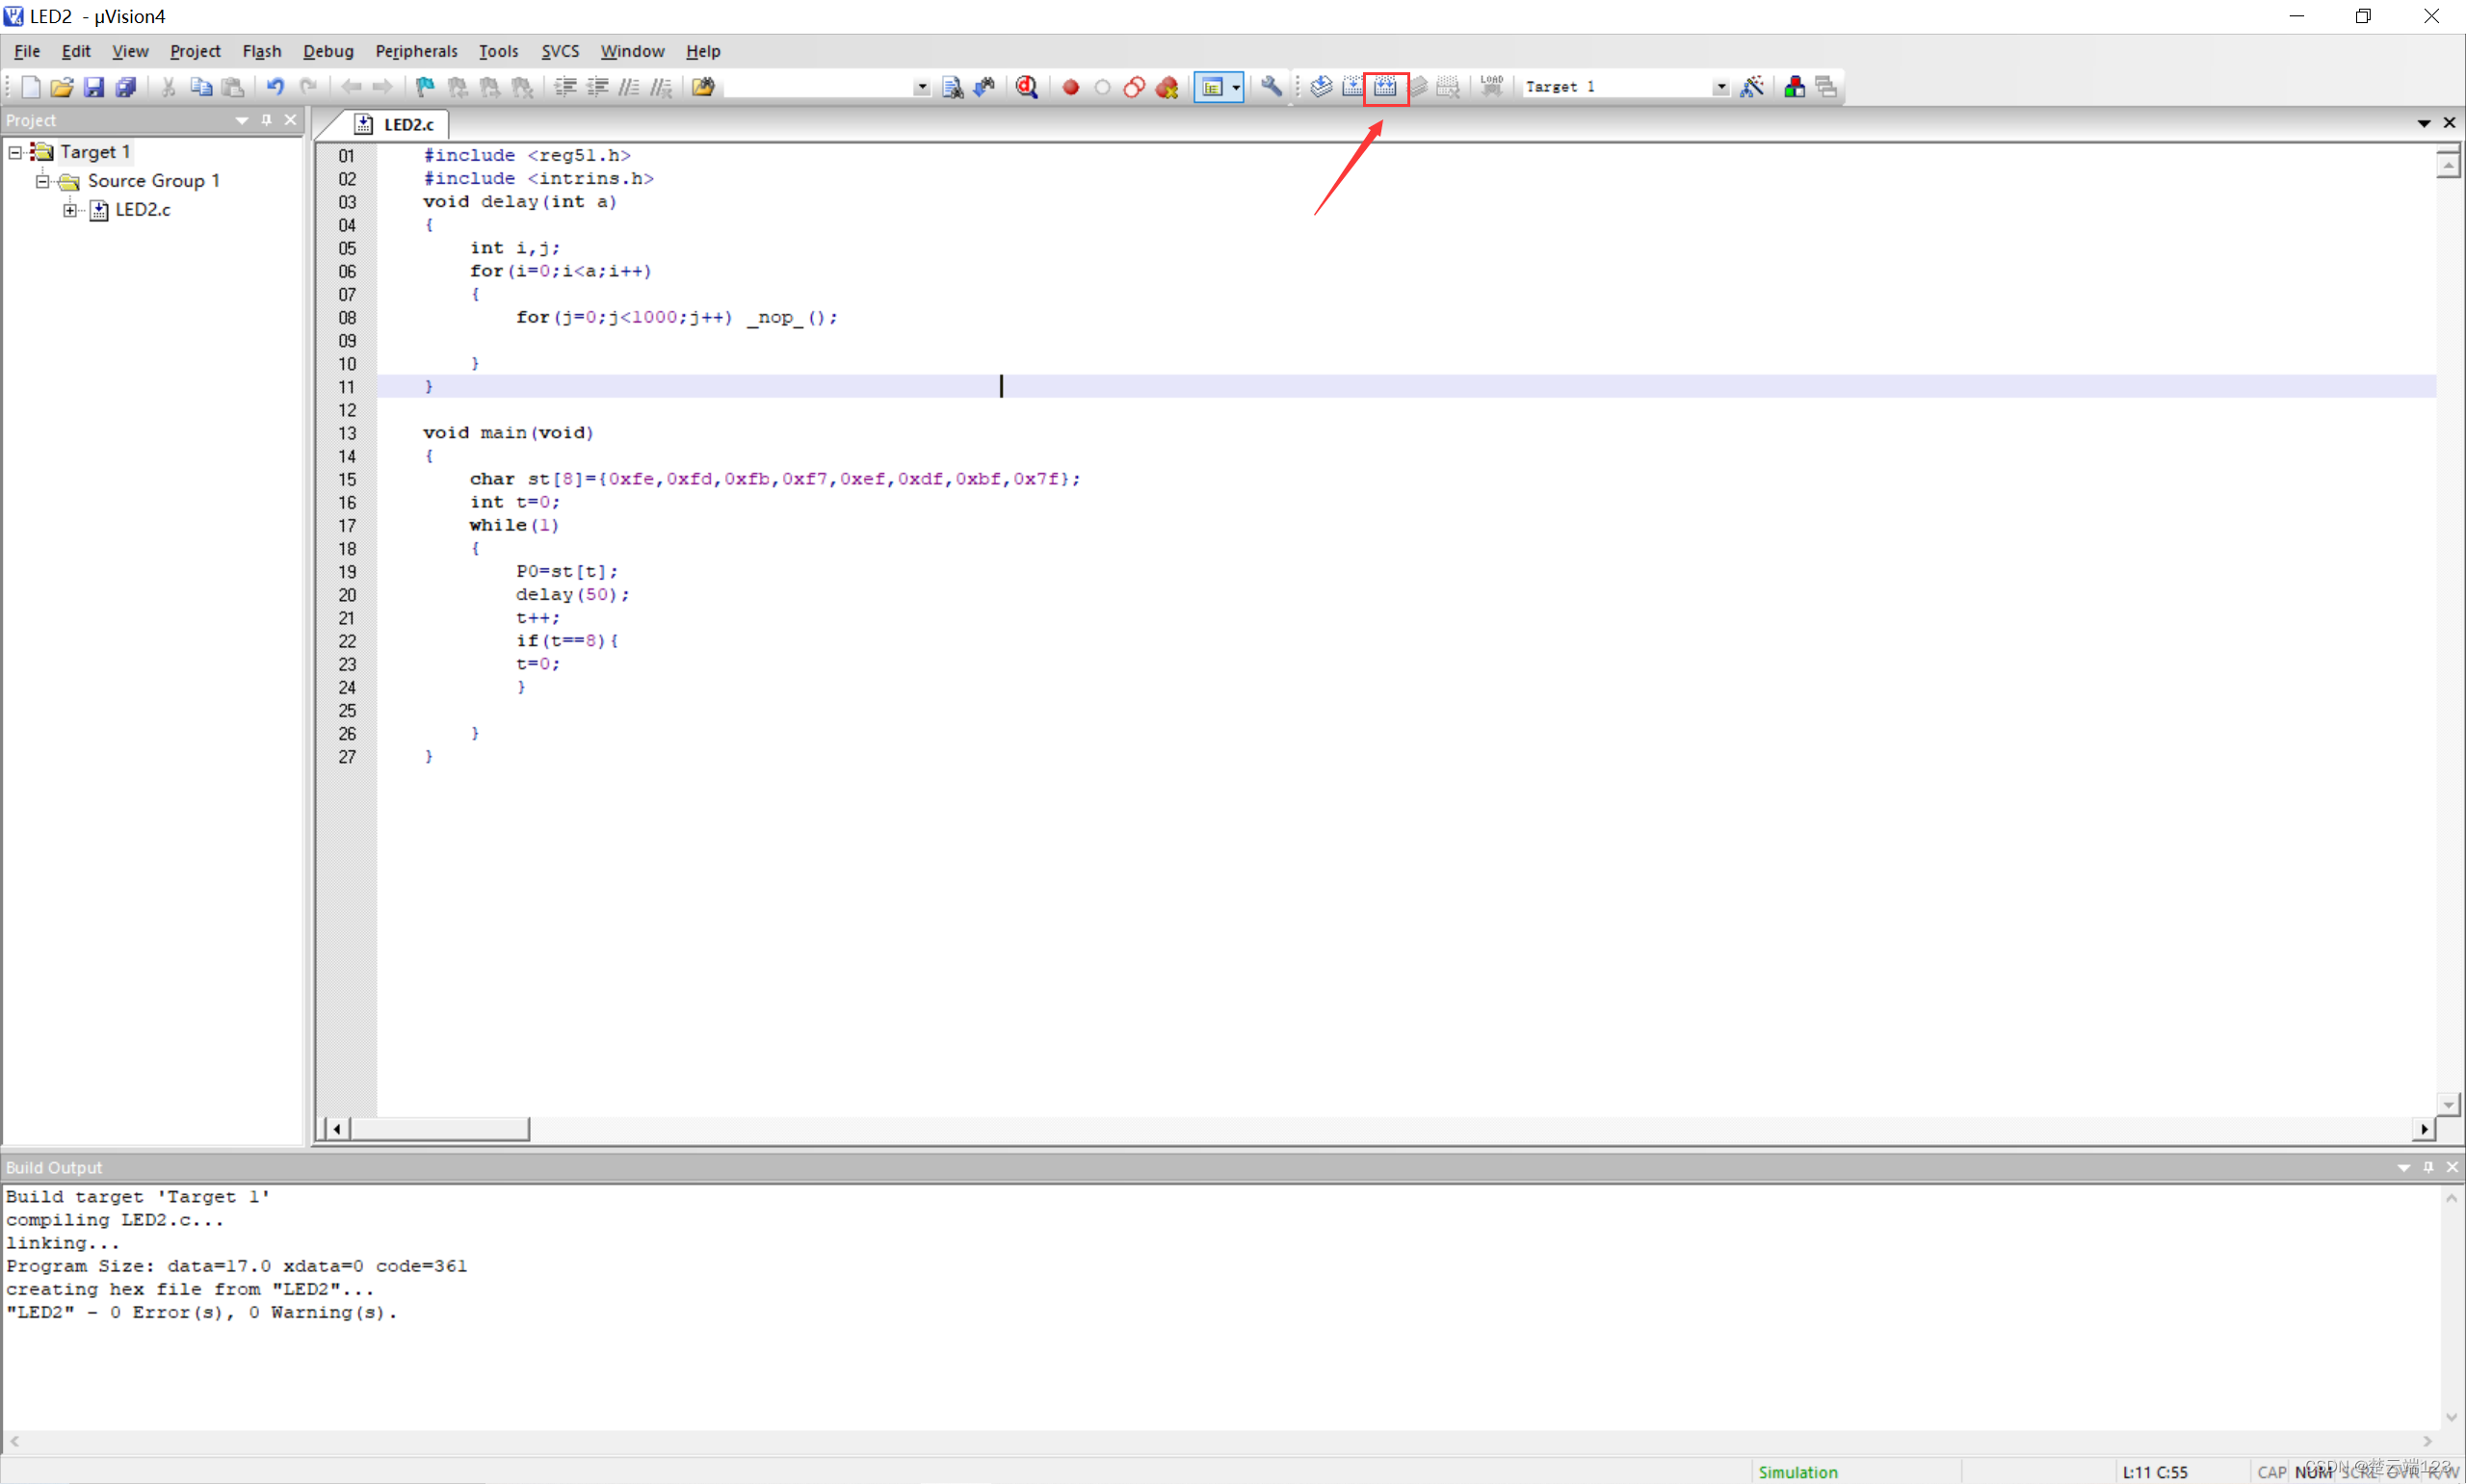Click the Translate current file icon

1321,87
